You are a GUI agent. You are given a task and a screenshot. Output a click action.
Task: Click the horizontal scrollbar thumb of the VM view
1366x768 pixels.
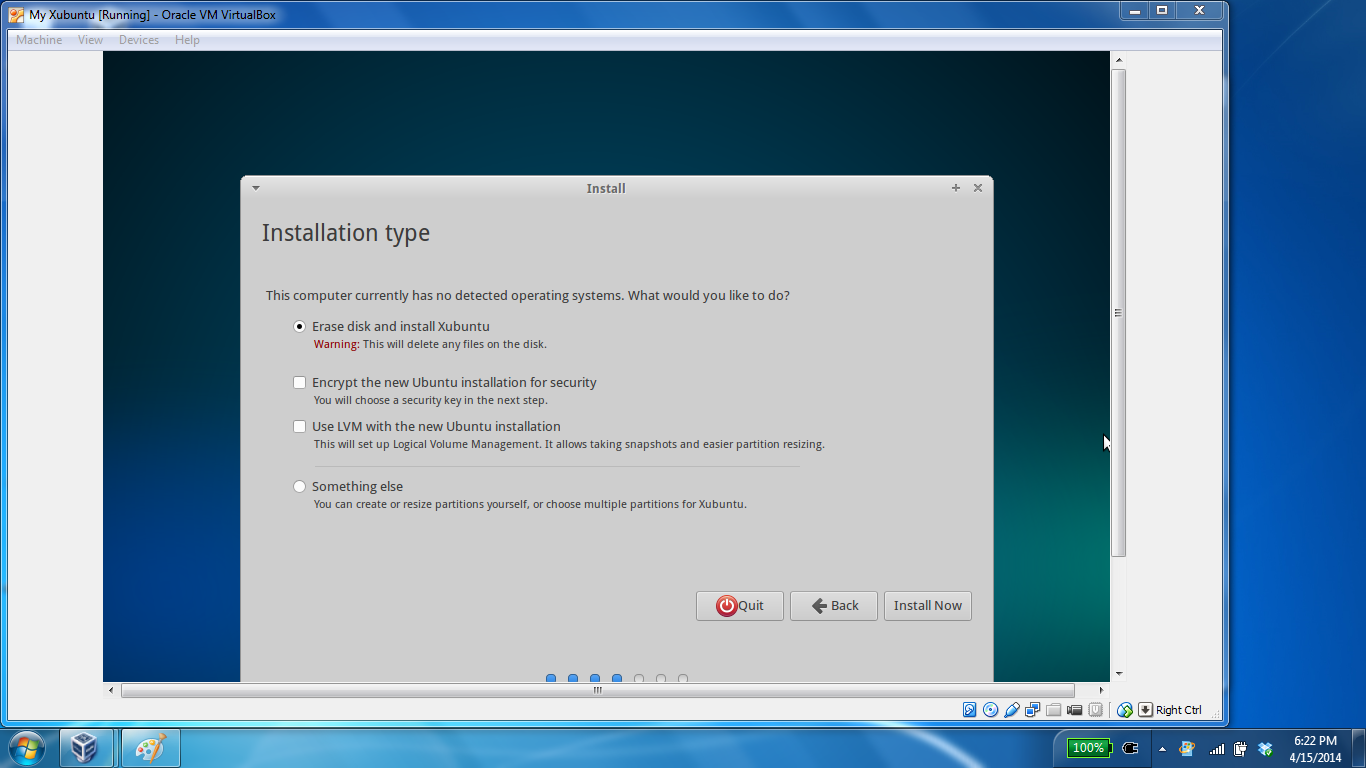pyautogui.click(x=598, y=690)
